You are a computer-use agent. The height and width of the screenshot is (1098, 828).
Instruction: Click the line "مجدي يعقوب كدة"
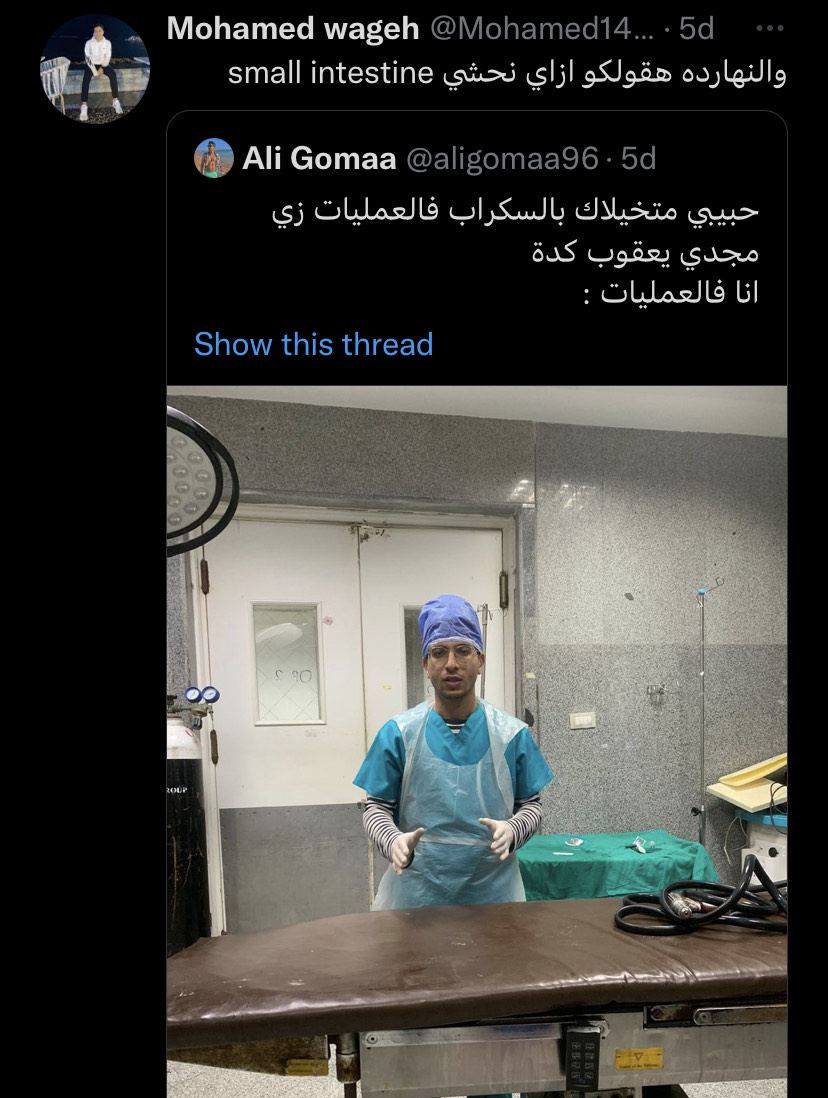(x=645, y=252)
